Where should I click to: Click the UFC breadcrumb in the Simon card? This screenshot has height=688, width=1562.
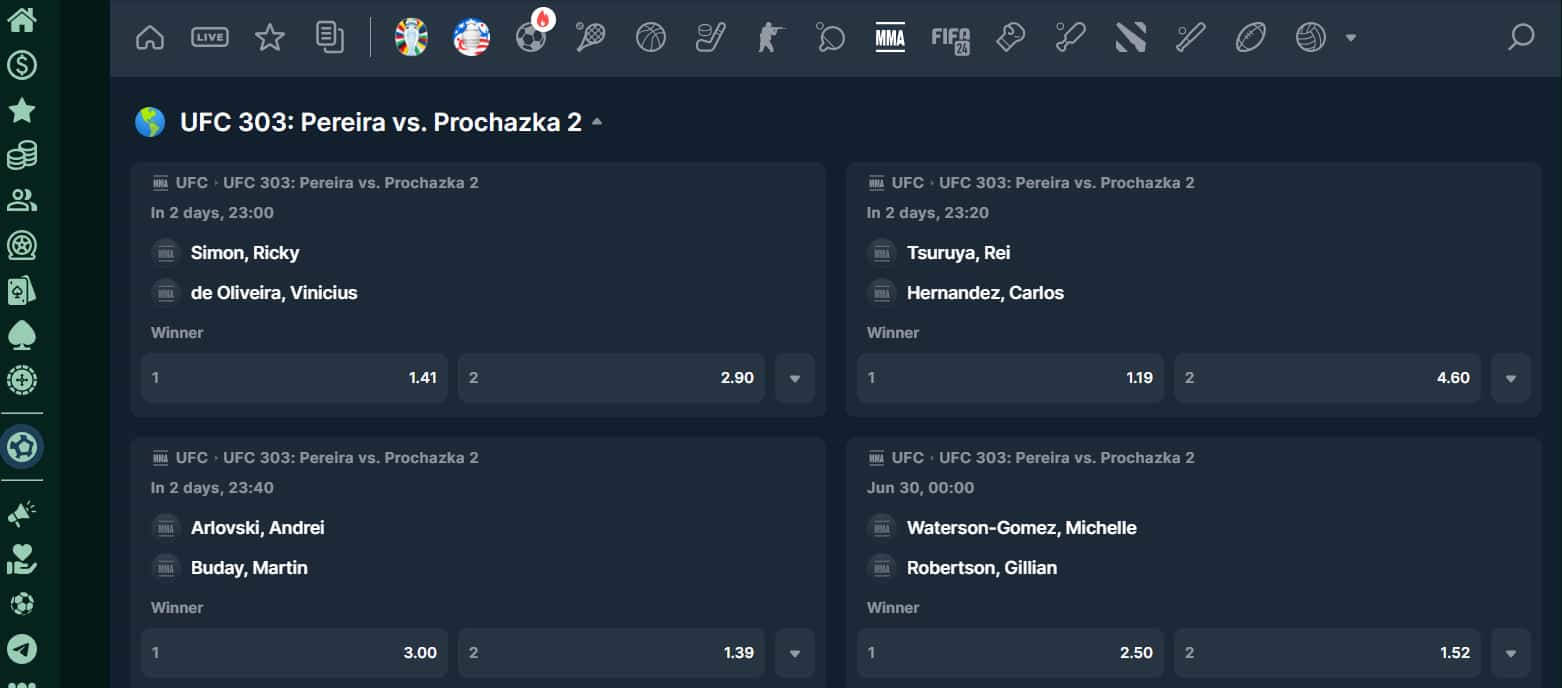click(192, 182)
